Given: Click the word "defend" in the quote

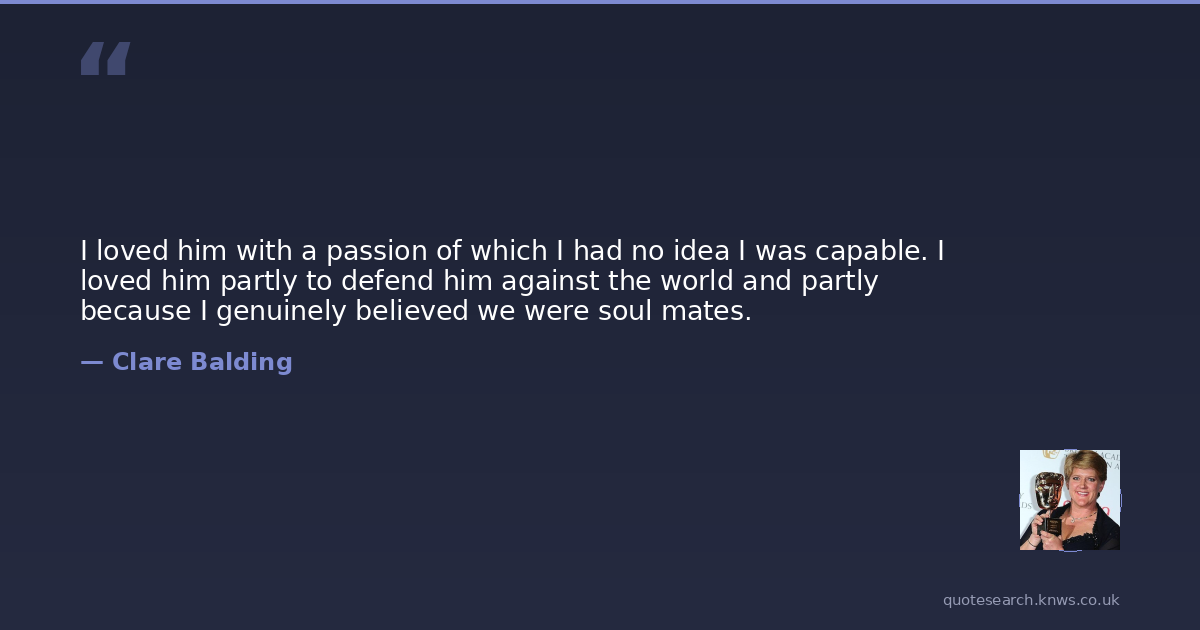Looking at the screenshot, I should click(x=376, y=281).
